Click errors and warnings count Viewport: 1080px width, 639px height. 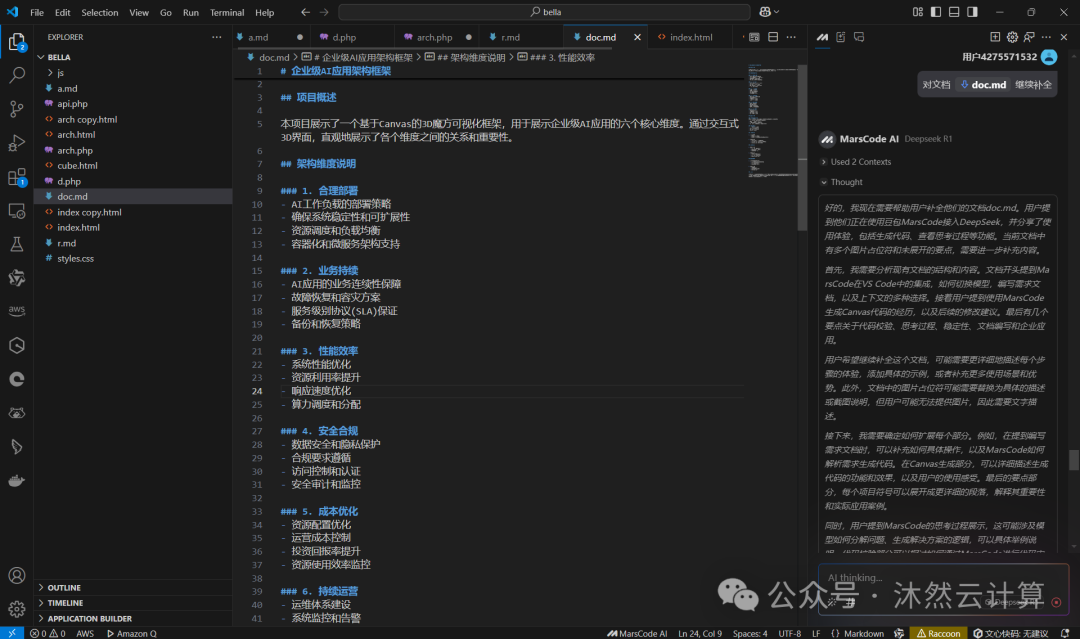pos(48,633)
